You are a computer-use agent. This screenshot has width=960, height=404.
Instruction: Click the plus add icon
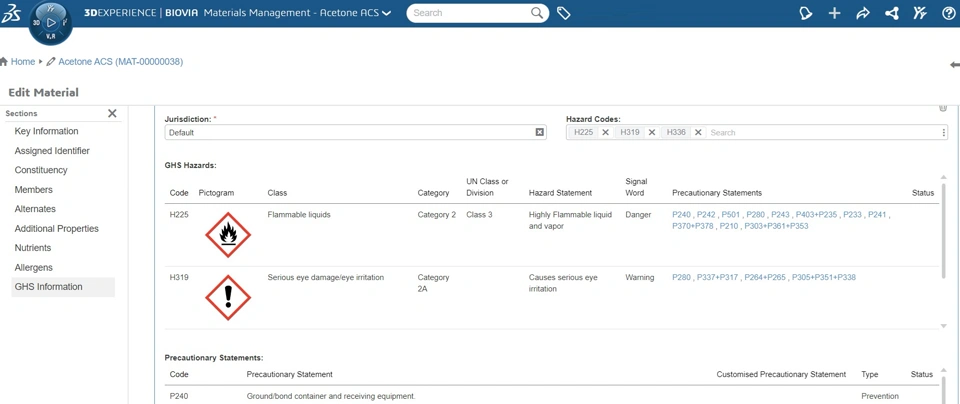tap(834, 13)
